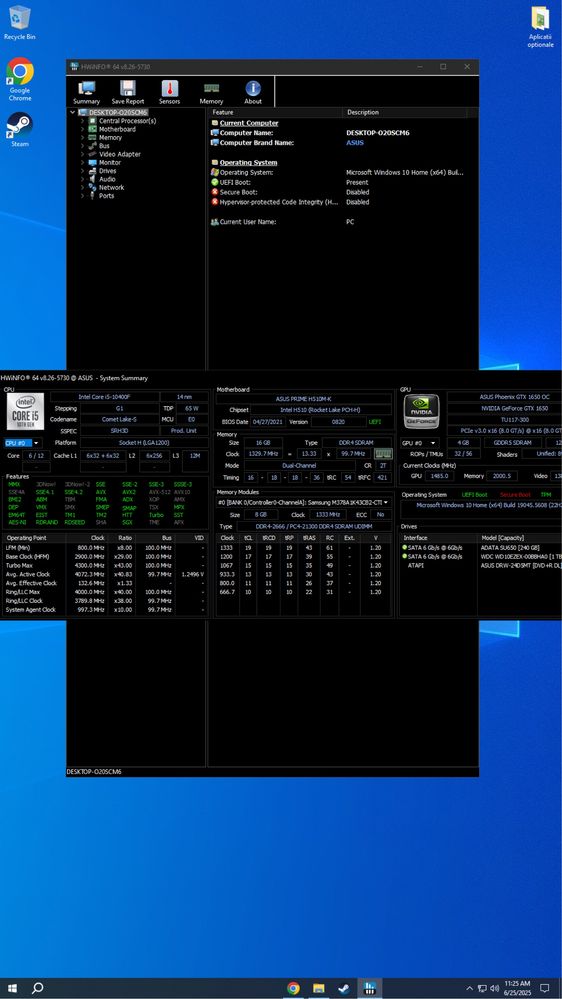Click the Operating Point column header

(x=32, y=538)
